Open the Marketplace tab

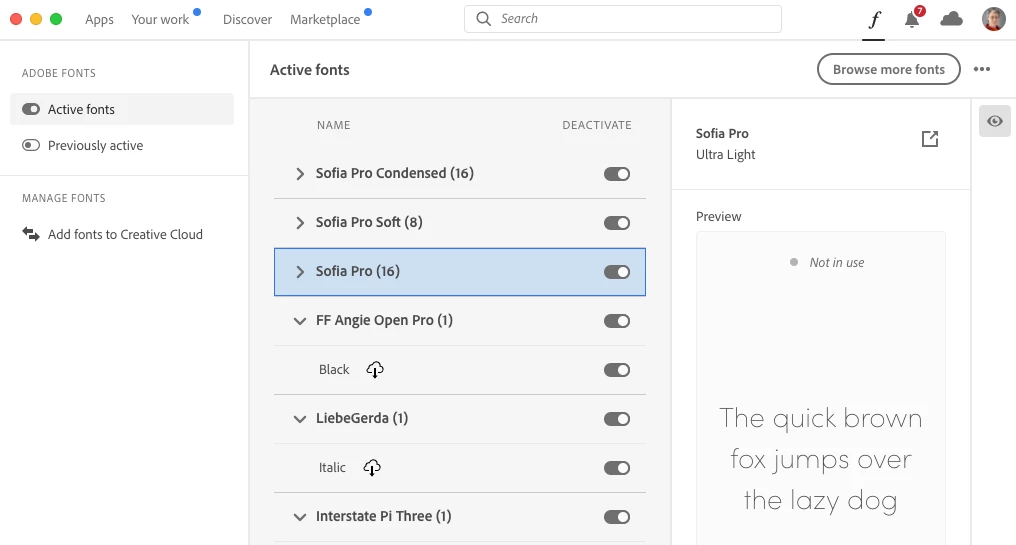coord(325,19)
